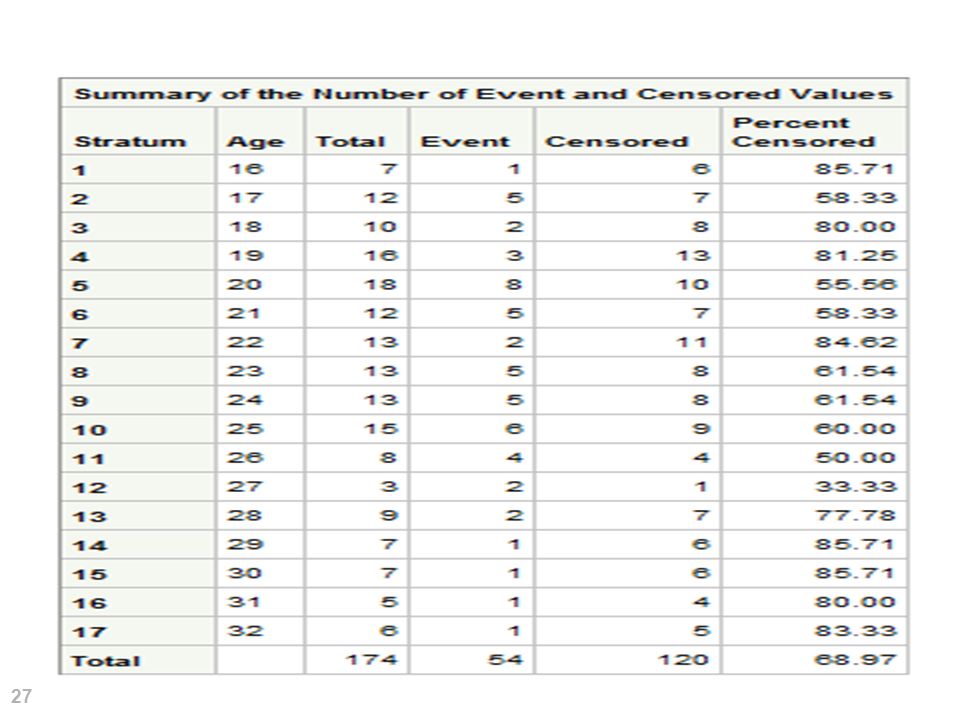Click slide page number 27
960x720 pixels.
click(21, 696)
